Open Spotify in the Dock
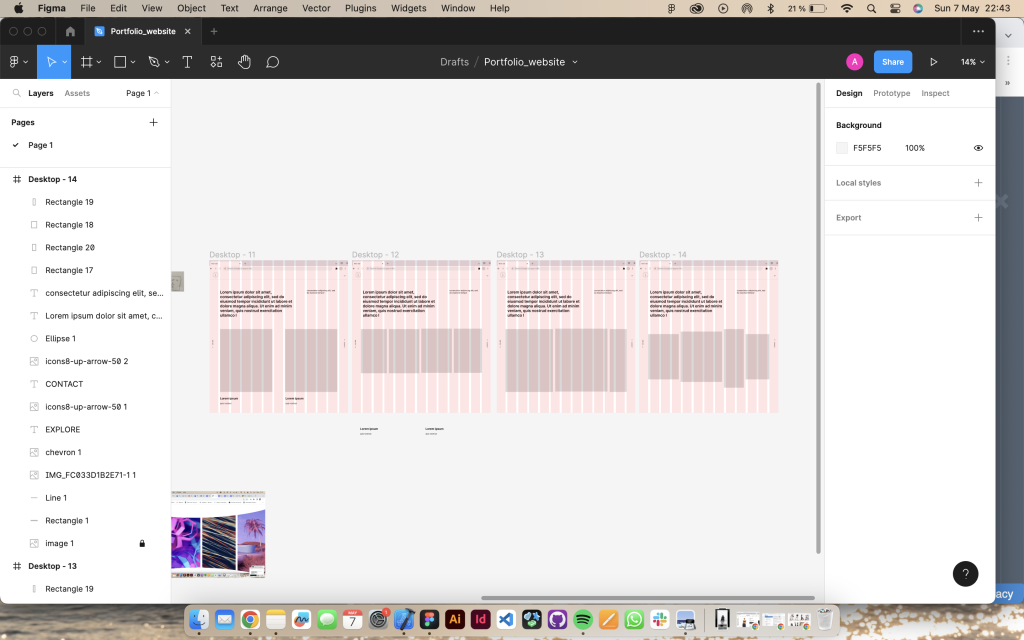Screen dimensions: 1024x640 583,619
